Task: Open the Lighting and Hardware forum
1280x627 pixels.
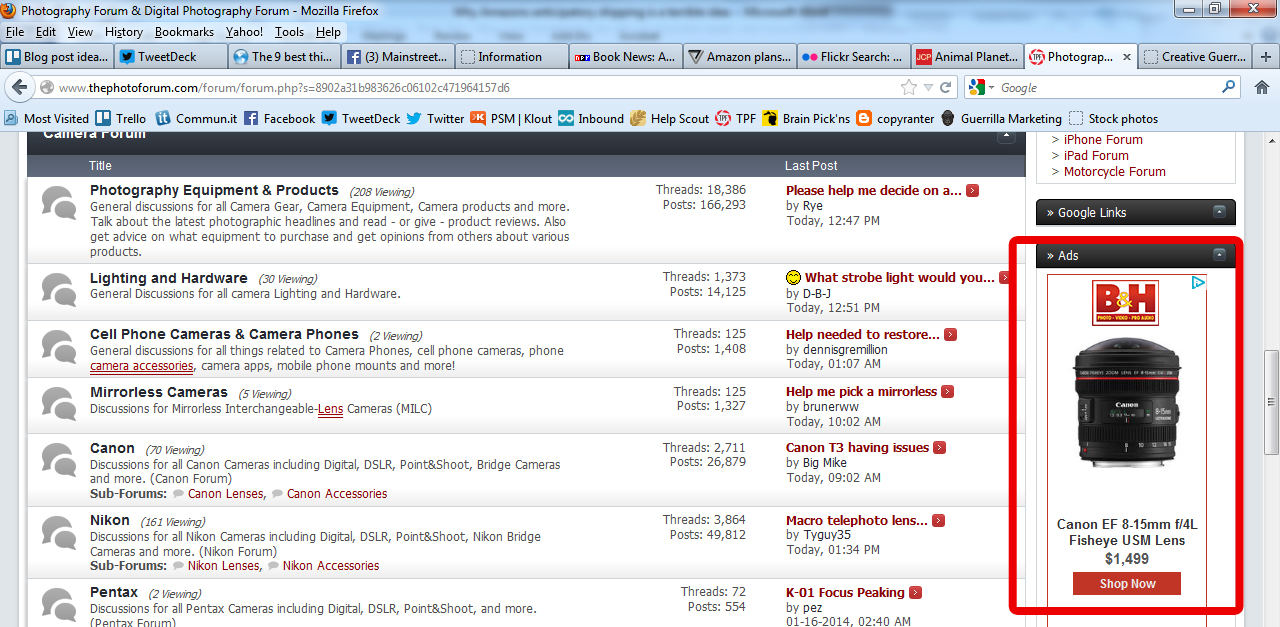Action: click(x=169, y=278)
